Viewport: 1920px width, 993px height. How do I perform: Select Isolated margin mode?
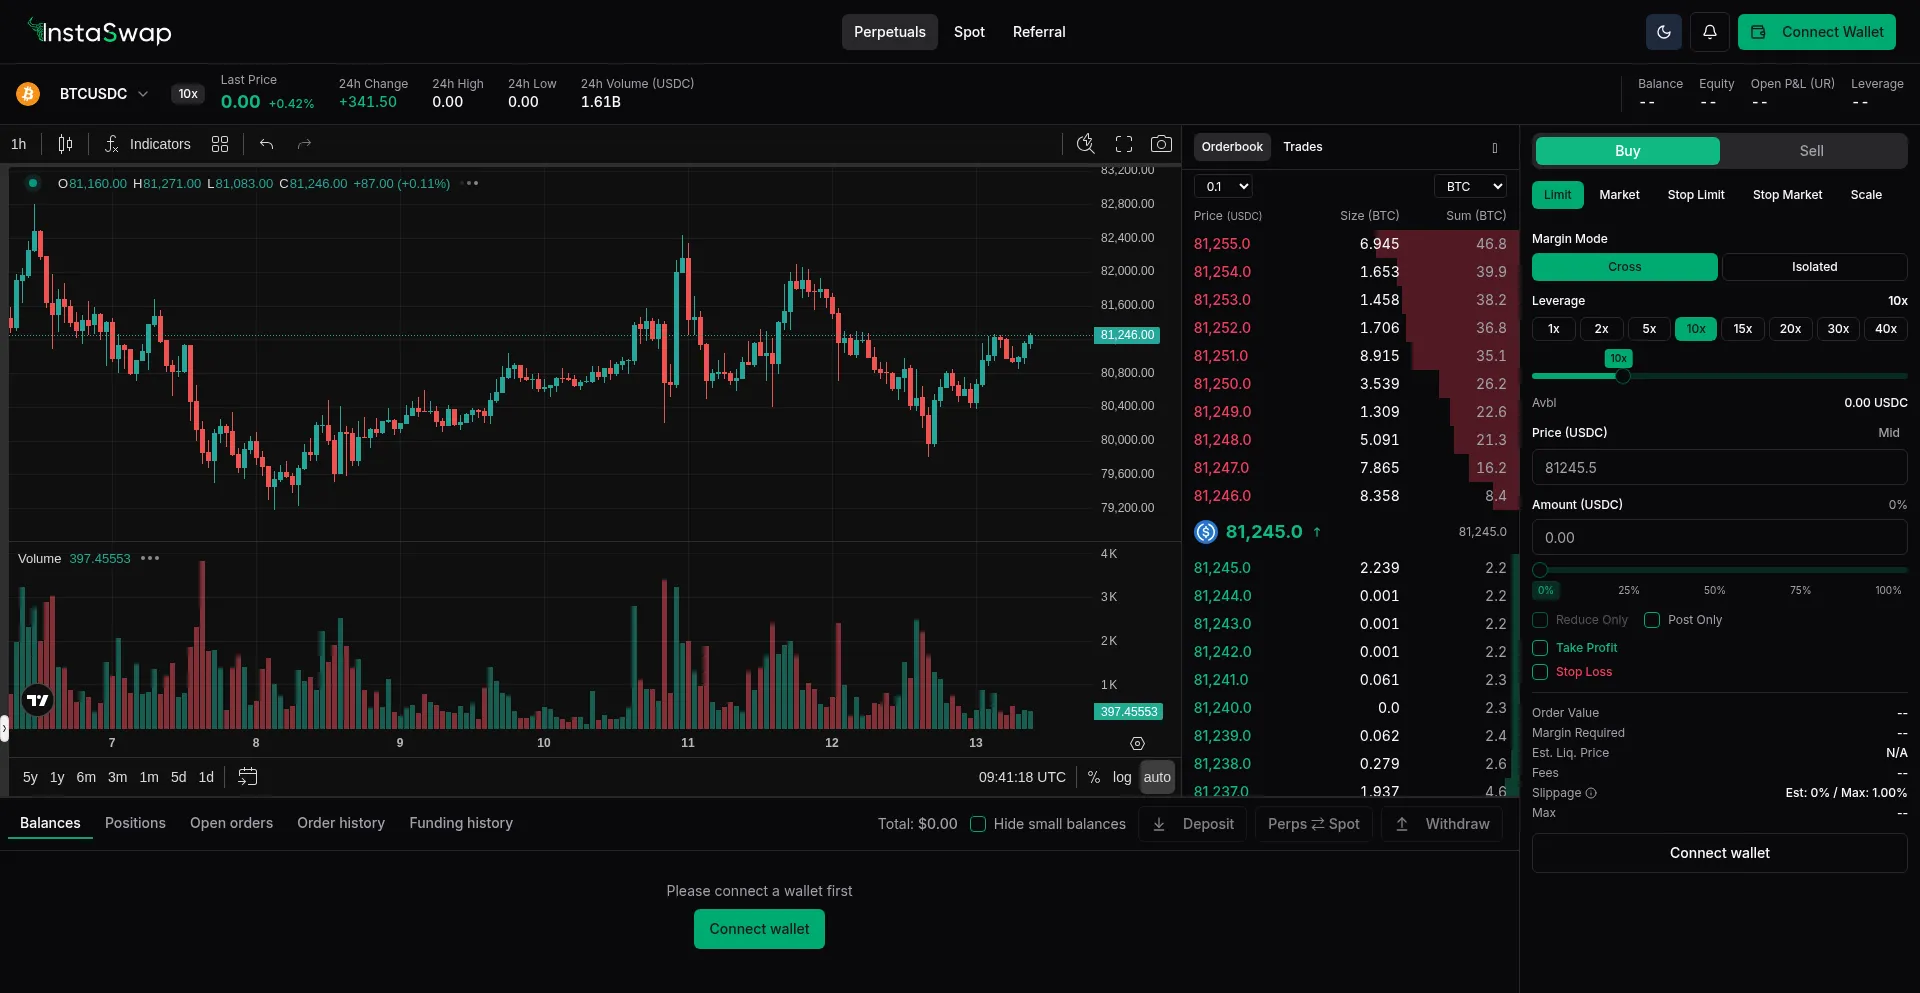pyautogui.click(x=1814, y=267)
